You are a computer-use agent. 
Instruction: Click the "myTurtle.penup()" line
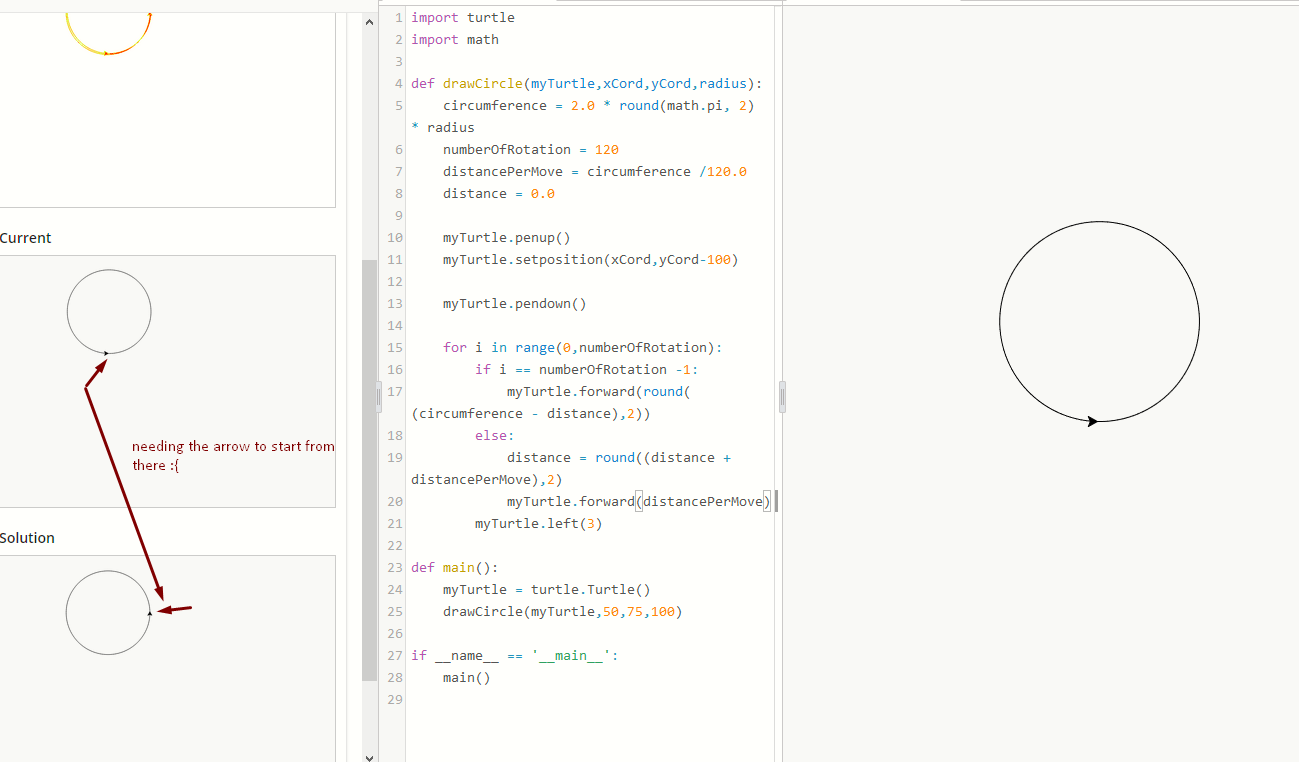pyautogui.click(x=507, y=238)
